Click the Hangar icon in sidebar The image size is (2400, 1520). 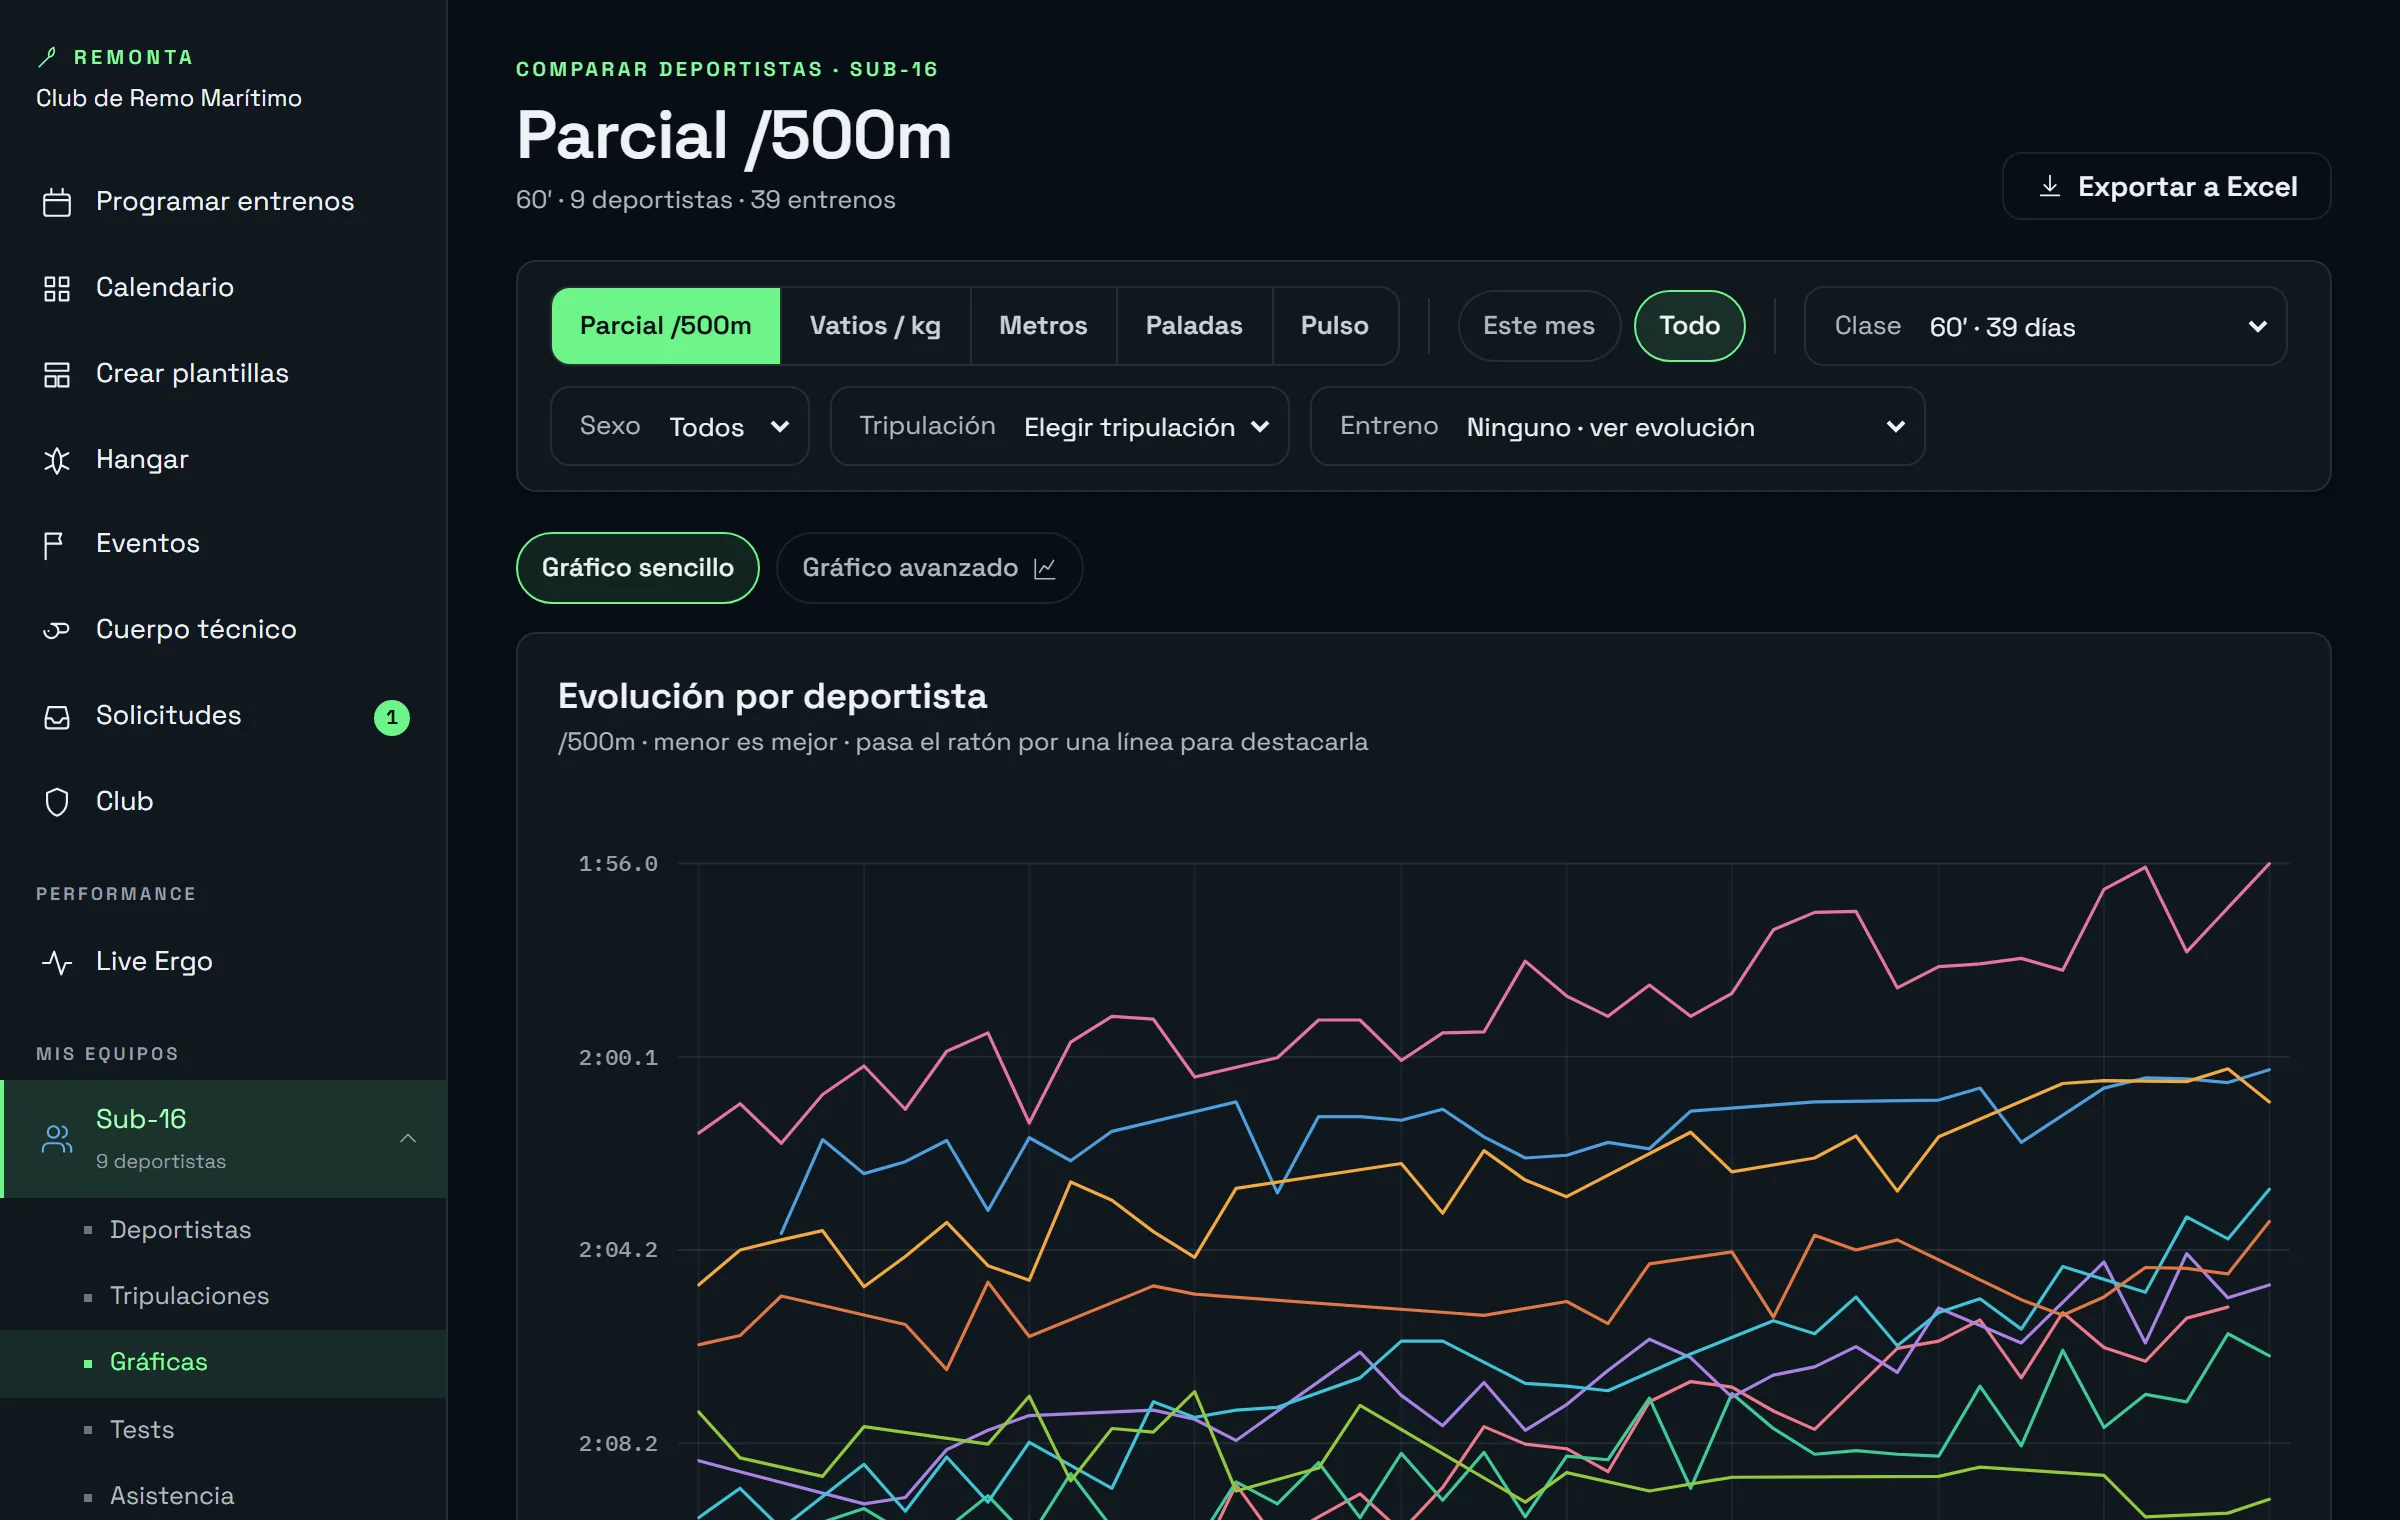point(57,460)
